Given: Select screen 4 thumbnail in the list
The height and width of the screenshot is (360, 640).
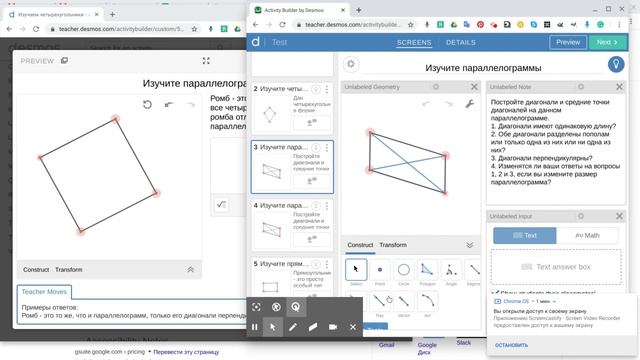Looking at the screenshot, I should [292, 224].
